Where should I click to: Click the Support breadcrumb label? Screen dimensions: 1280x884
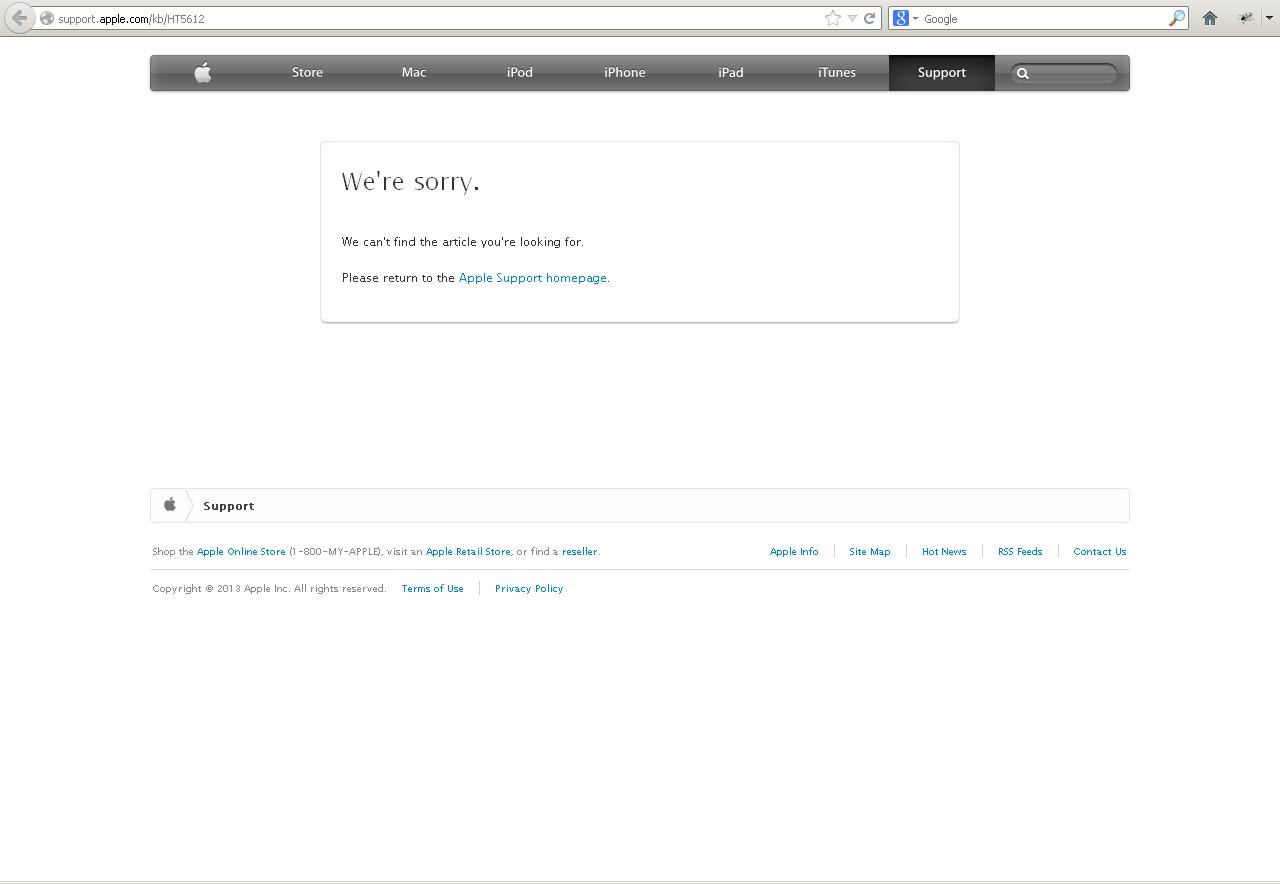(229, 506)
